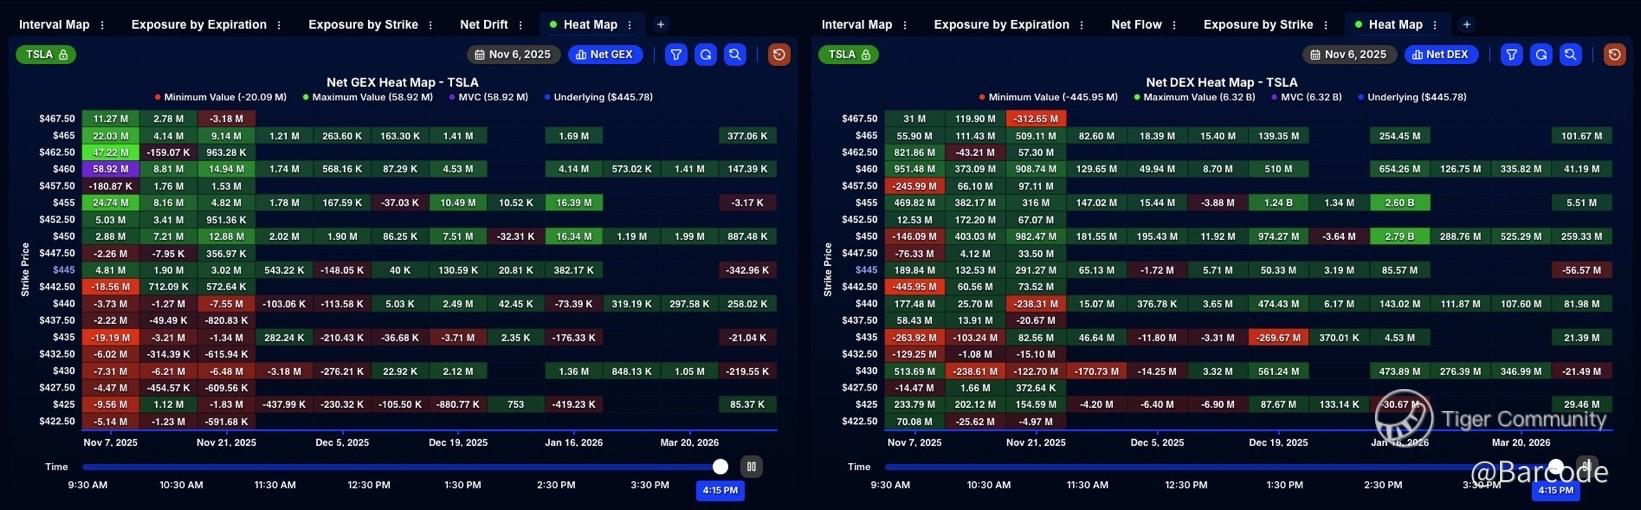Open left panel's Exposure by Strike tab

(x=363, y=25)
